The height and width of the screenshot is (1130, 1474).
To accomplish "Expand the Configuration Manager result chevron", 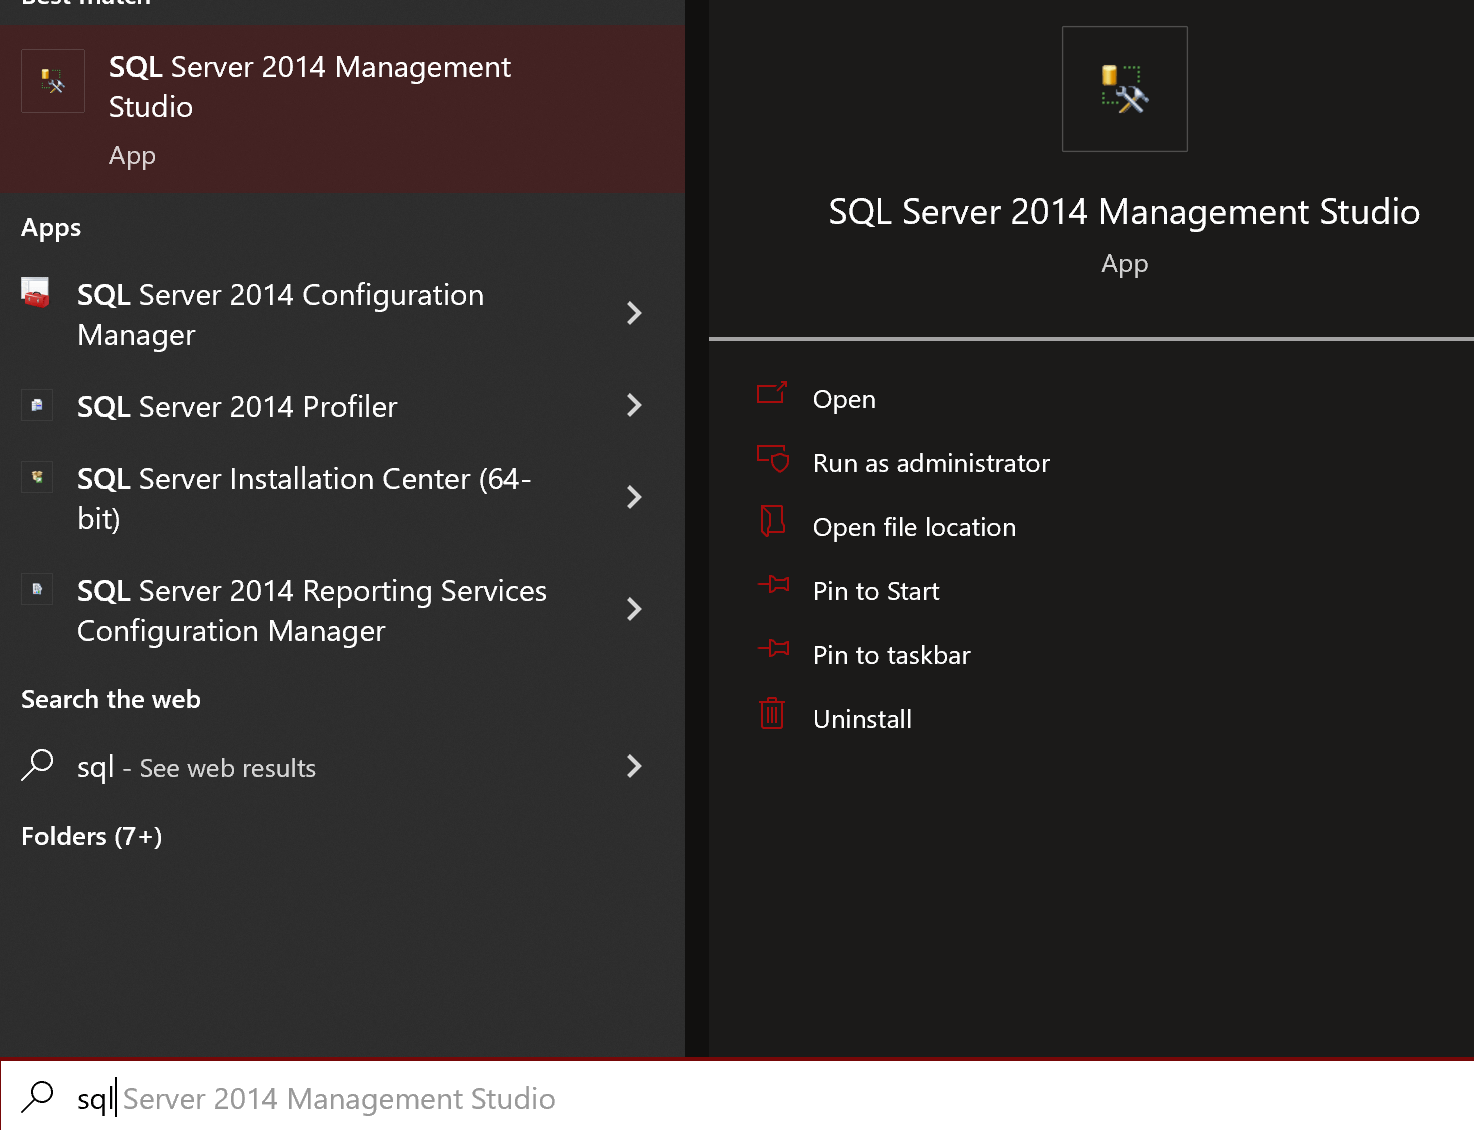I will click(634, 313).
